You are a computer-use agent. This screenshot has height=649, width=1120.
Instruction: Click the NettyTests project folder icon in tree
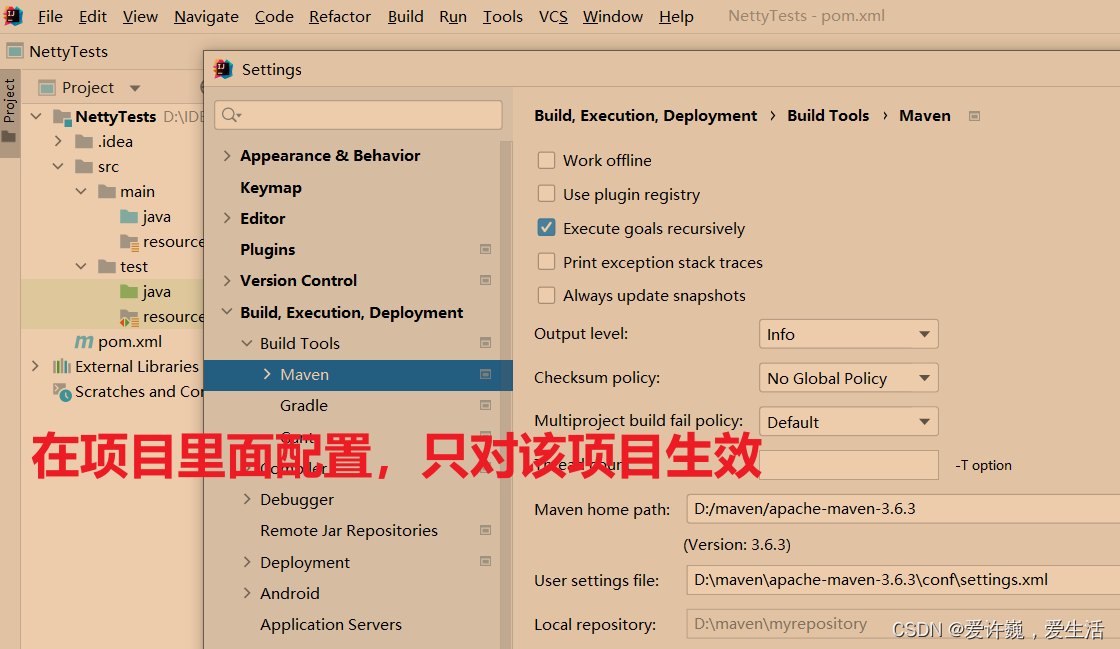(62, 116)
